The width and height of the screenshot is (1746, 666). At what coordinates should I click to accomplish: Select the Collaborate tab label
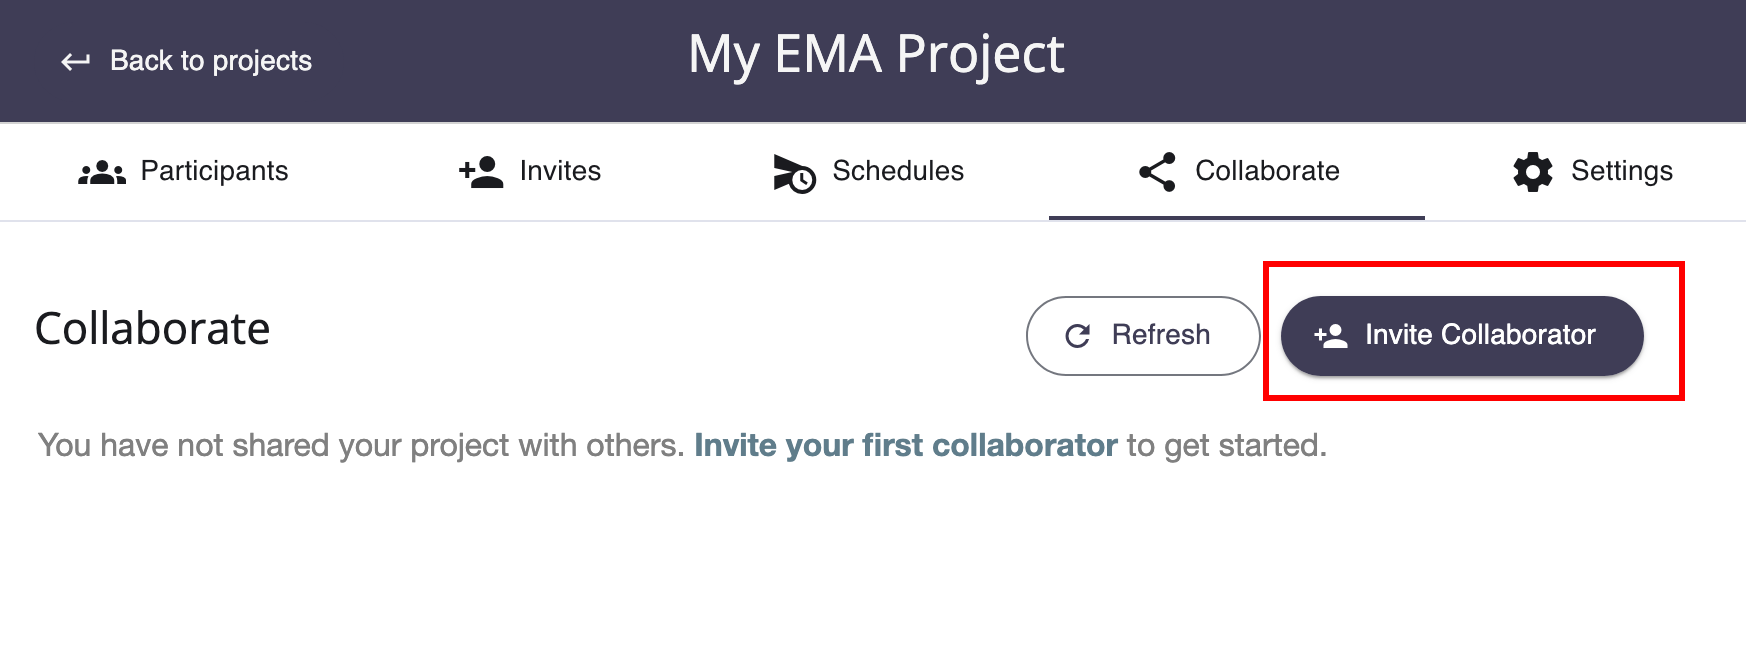pos(1267,171)
